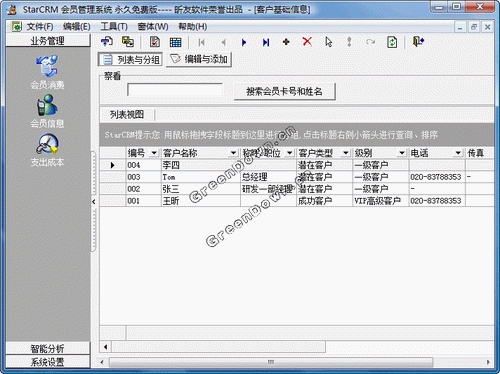This screenshot has height=374, width=500.
Task: Go to previous record arrow
Action: (223, 42)
